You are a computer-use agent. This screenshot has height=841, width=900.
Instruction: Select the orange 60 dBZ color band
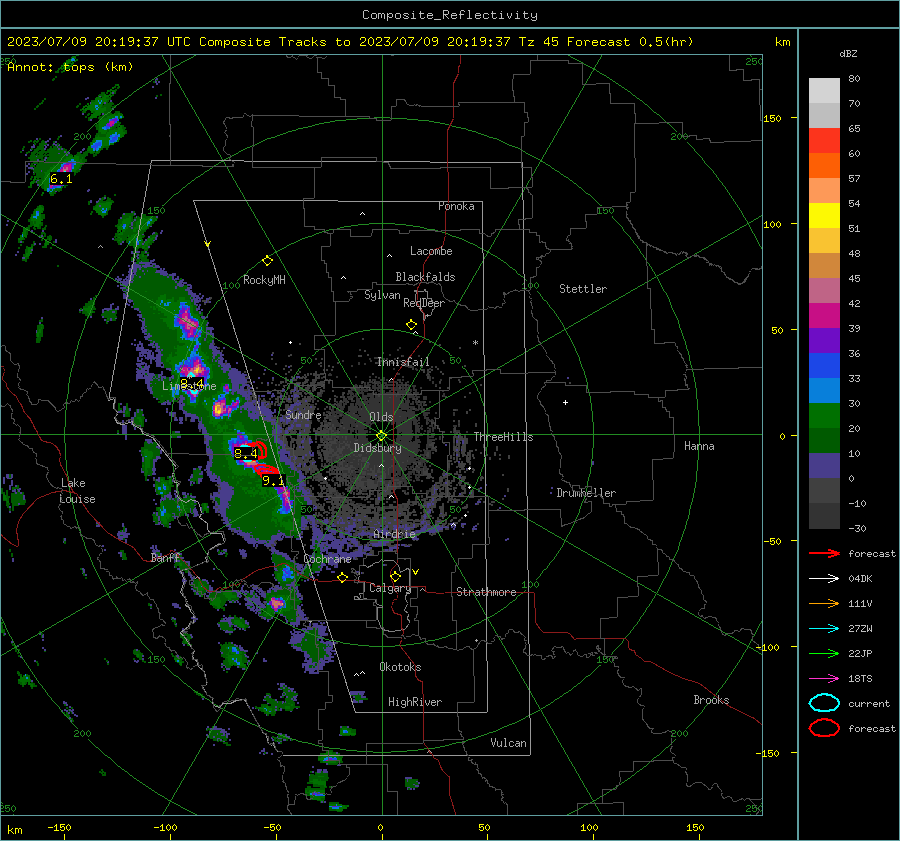coord(824,165)
